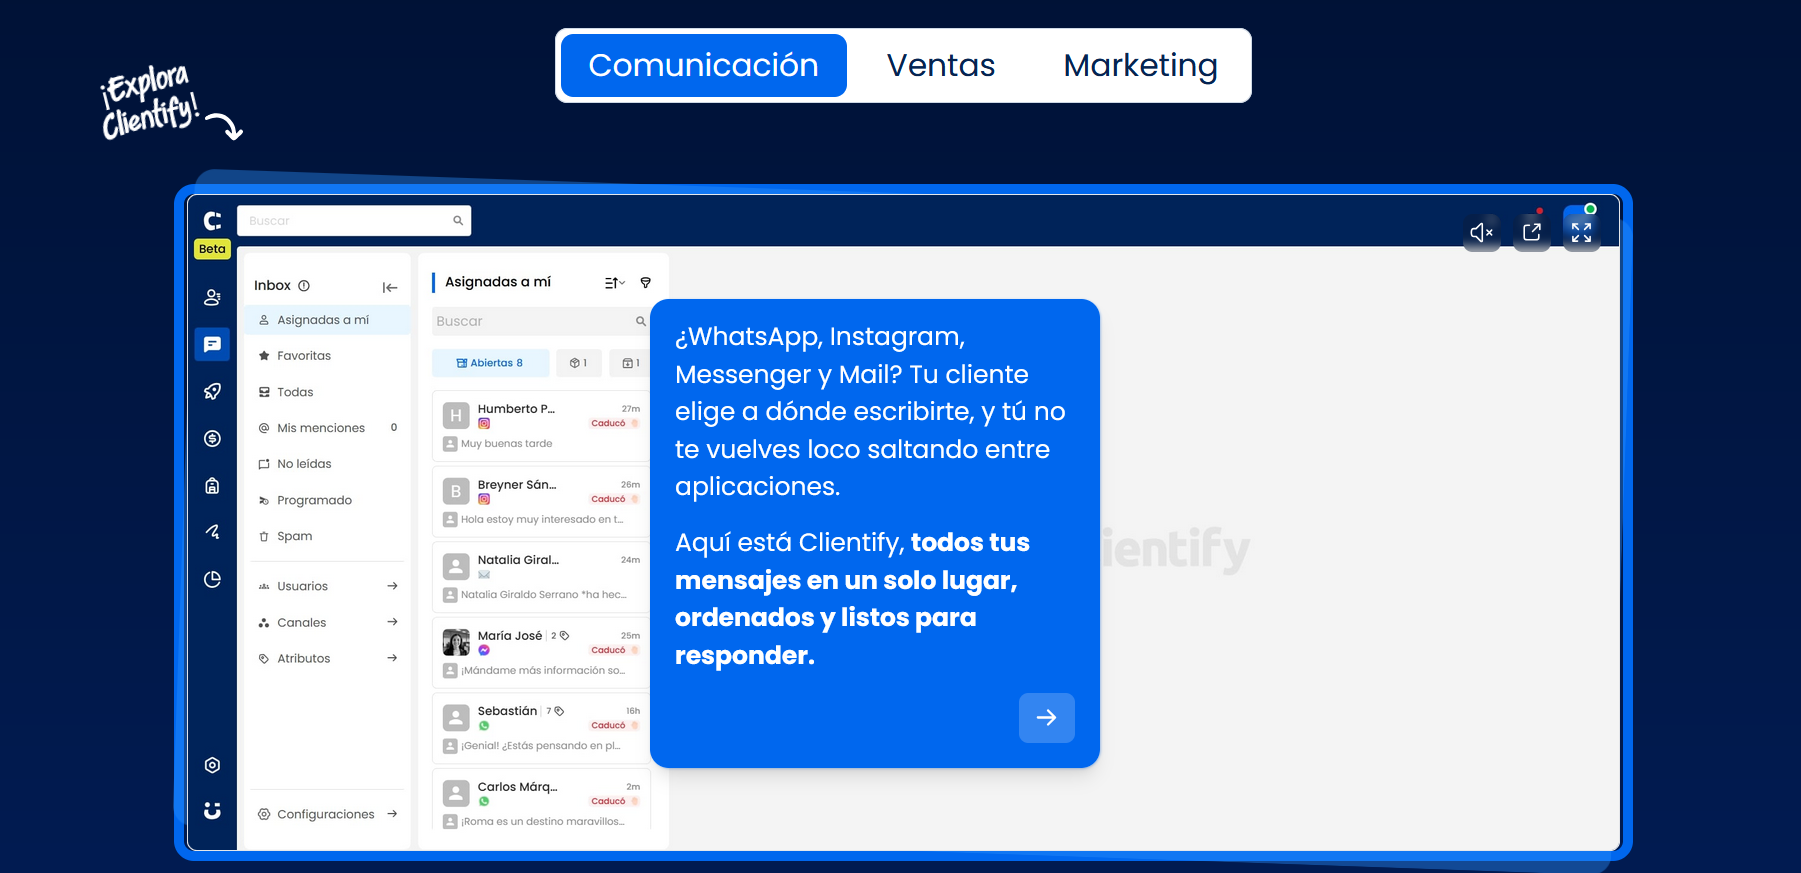Open the demo in a new window
The height and width of the screenshot is (873, 1801).
pyautogui.click(x=1531, y=232)
